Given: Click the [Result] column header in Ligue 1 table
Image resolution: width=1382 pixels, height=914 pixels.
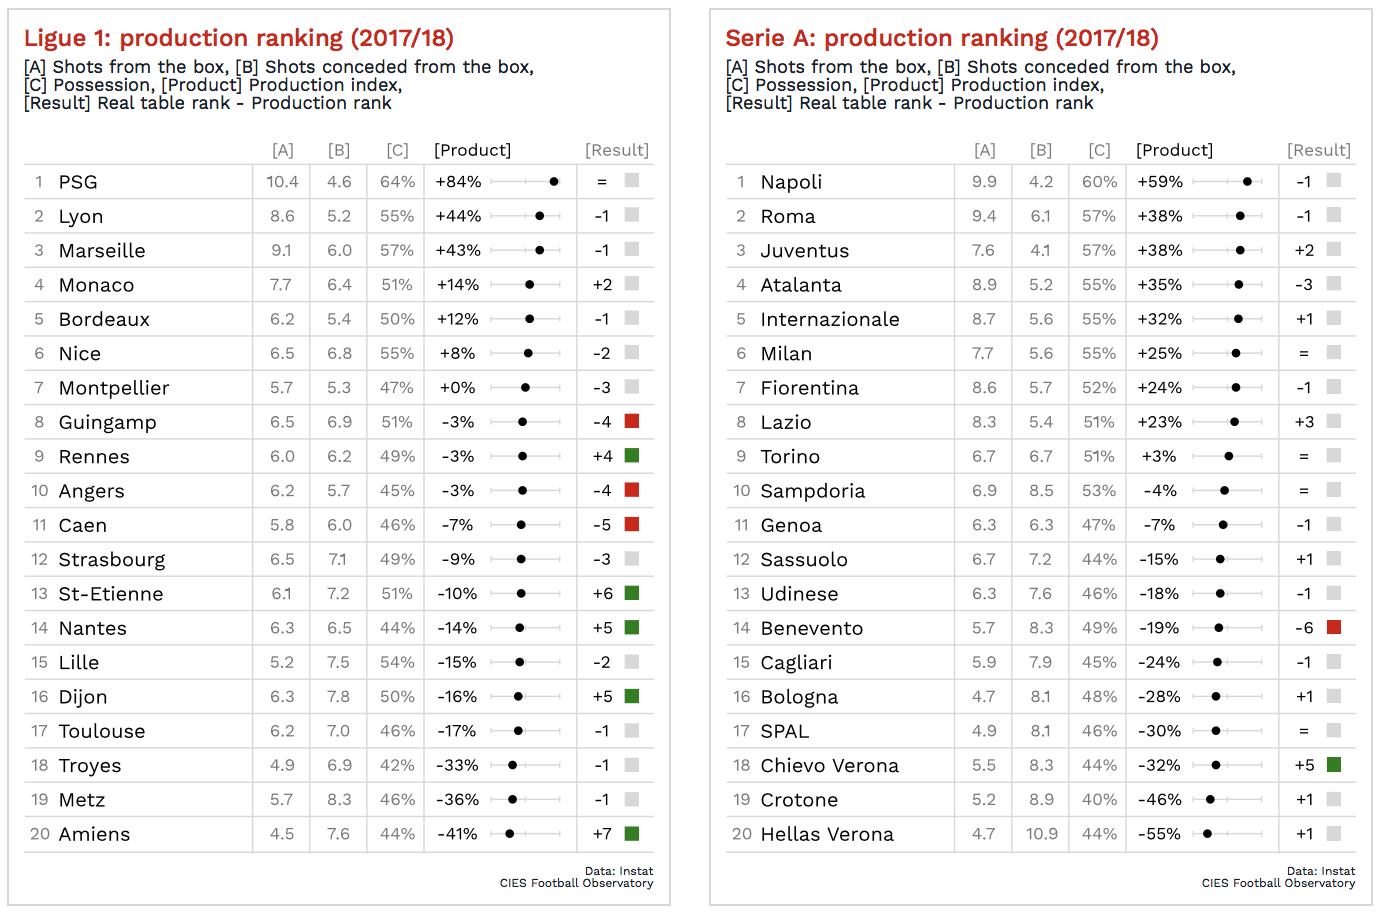Looking at the screenshot, I should [617, 150].
